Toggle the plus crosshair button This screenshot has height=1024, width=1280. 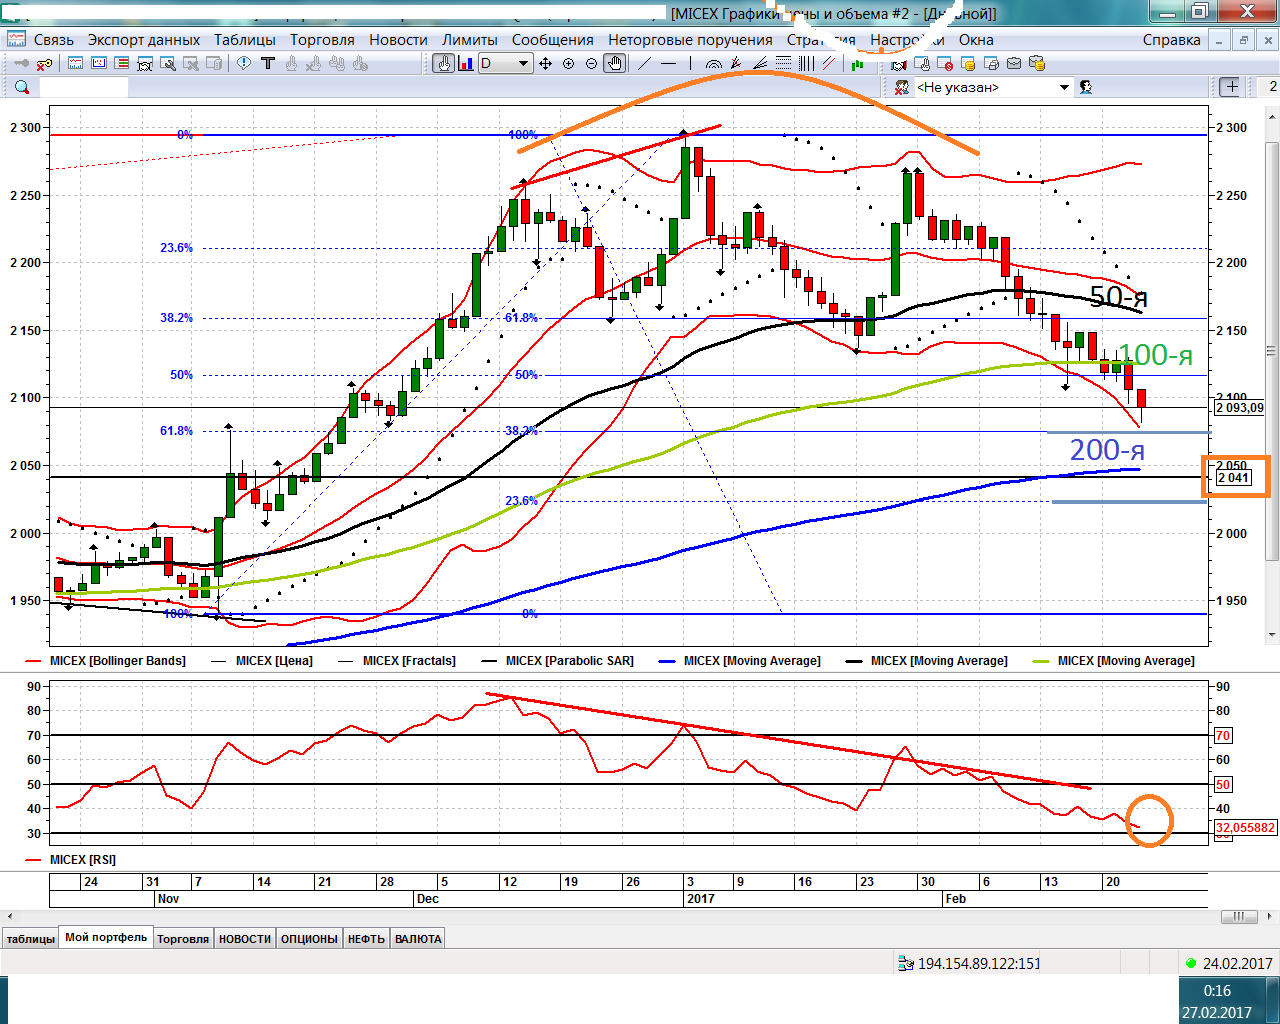[x=1232, y=87]
